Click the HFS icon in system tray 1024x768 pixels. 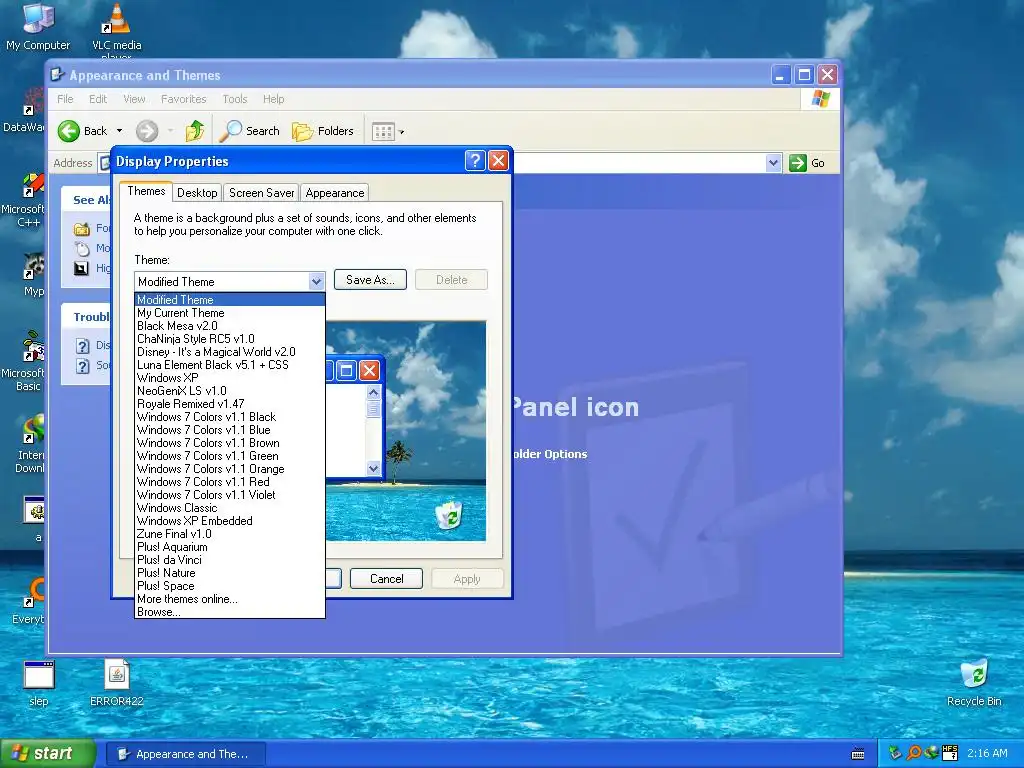click(950, 753)
